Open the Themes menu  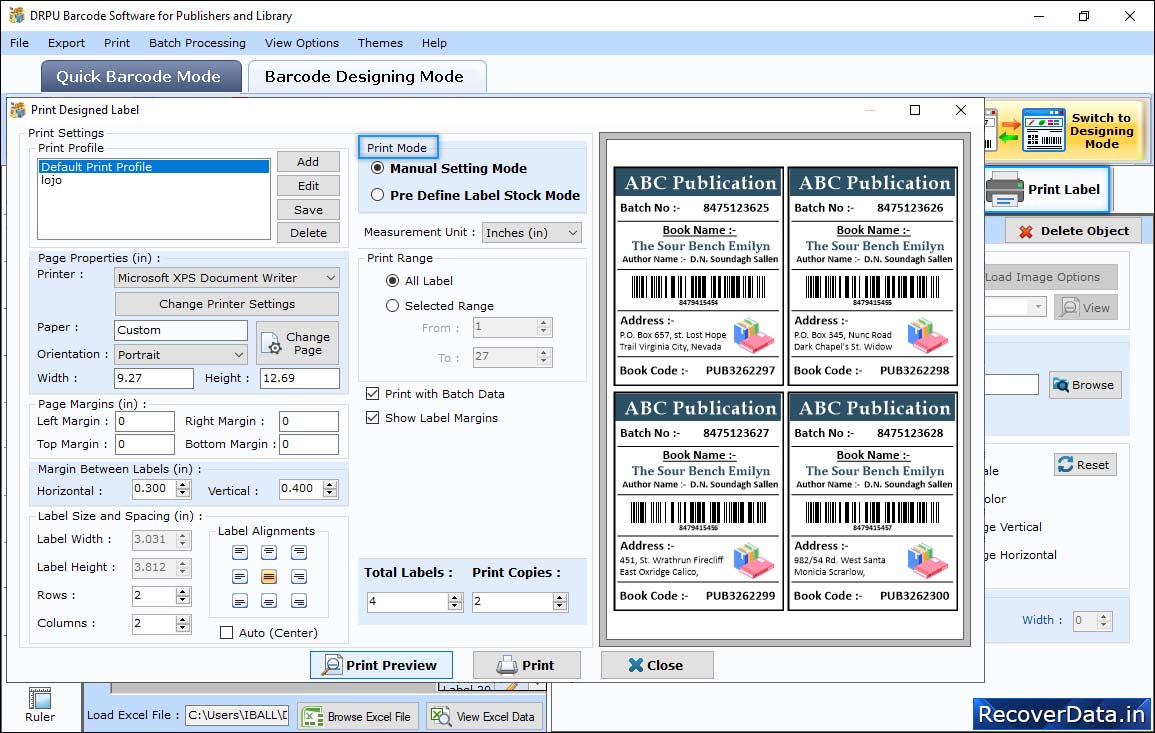pos(380,43)
